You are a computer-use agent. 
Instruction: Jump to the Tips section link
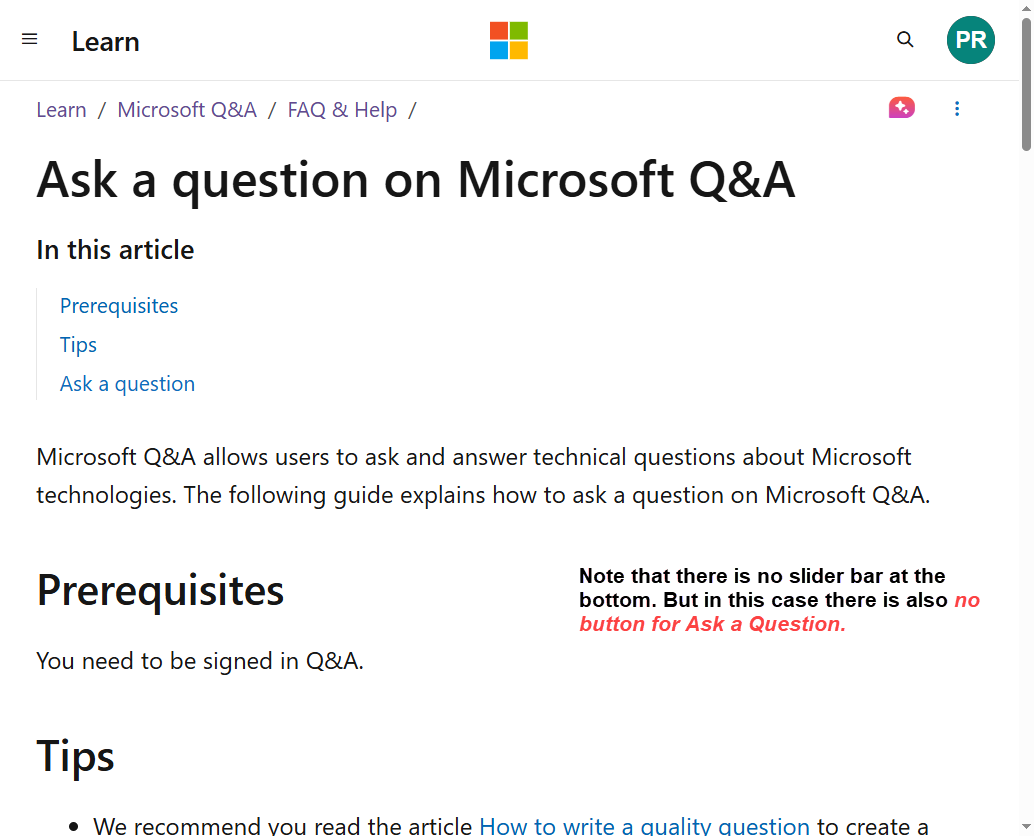(x=78, y=344)
